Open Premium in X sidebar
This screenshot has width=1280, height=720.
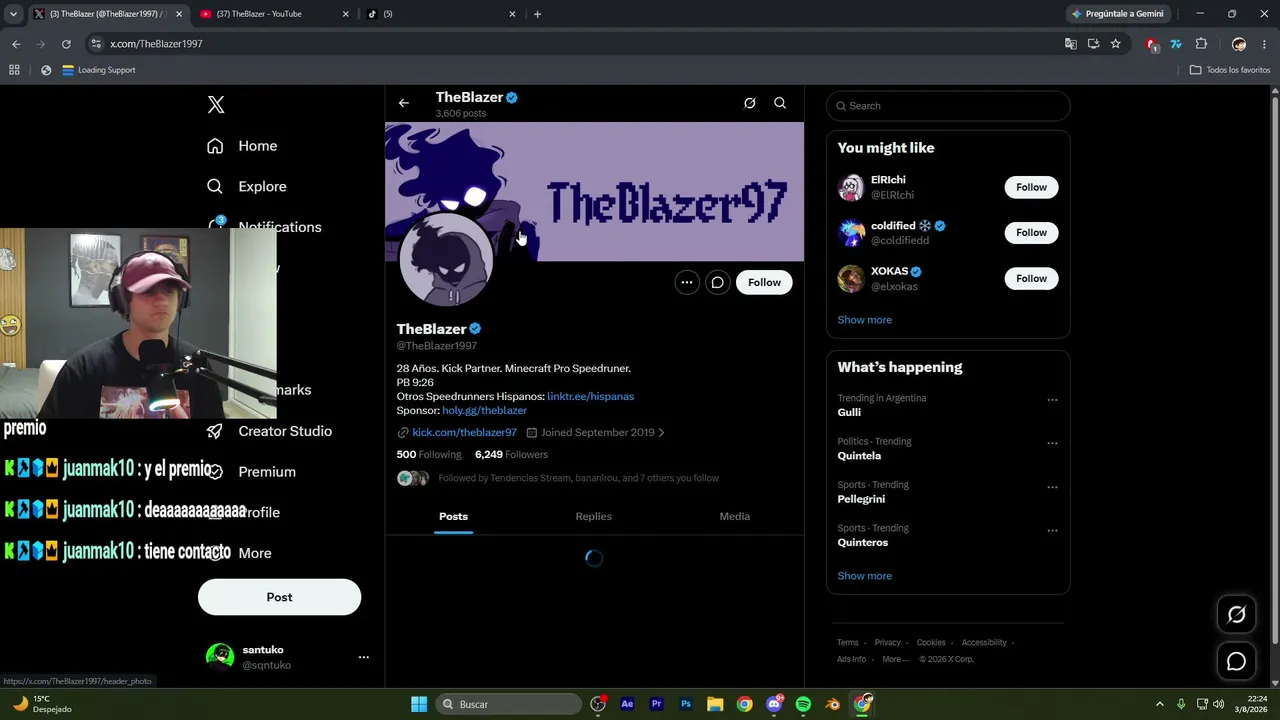click(x=251, y=472)
